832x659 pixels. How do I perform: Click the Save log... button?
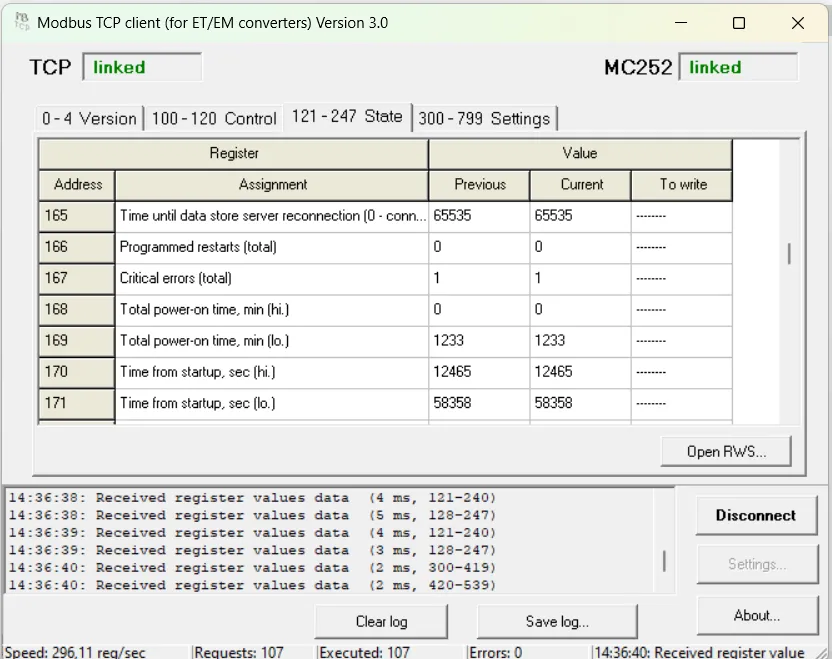coord(557,621)
